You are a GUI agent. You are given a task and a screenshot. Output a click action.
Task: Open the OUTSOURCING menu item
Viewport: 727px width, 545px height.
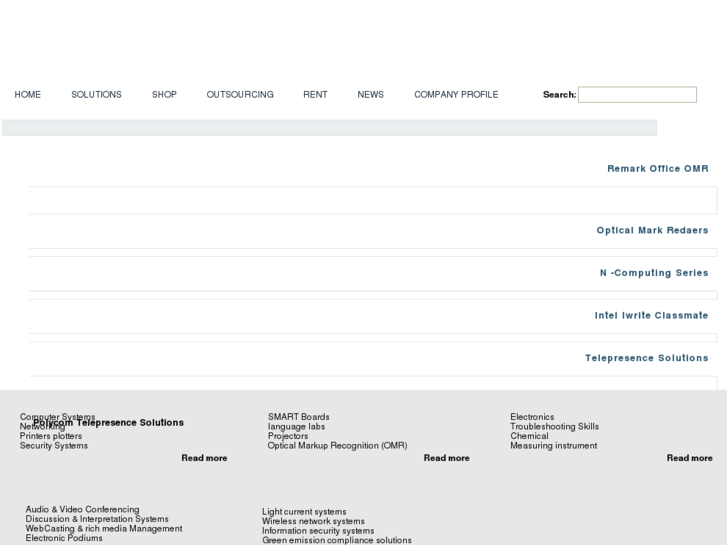240,95
